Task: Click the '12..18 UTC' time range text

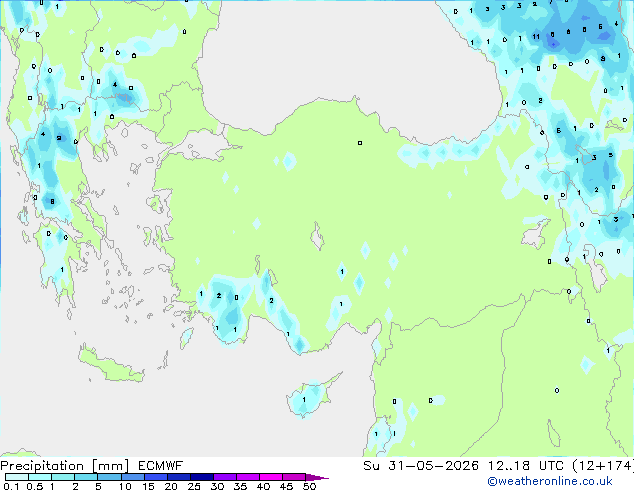Action: click(526, 466)
